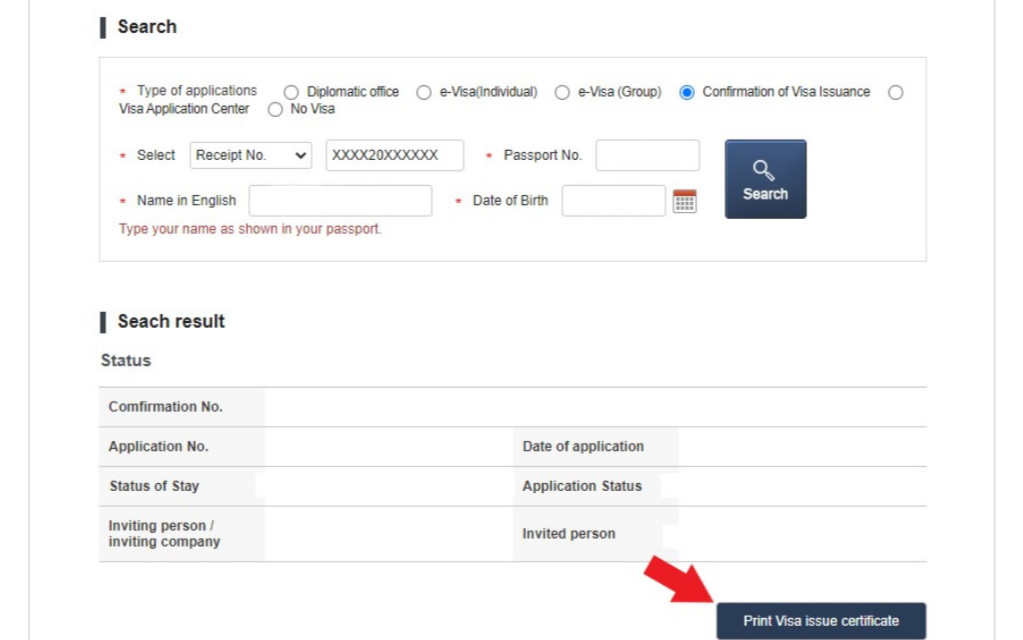The height and width of the screenshot is (640, 1023).
Task: Open the date of birth calendar picker
Action: point(684,201)
